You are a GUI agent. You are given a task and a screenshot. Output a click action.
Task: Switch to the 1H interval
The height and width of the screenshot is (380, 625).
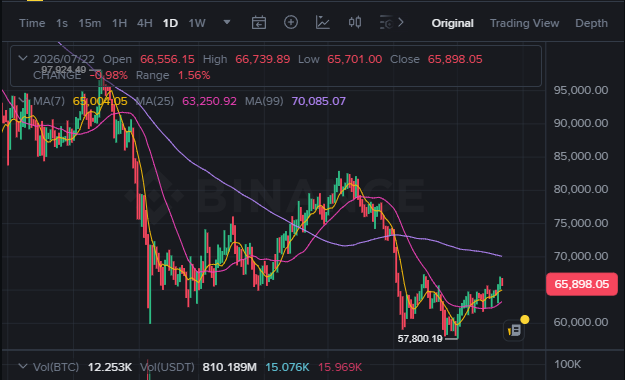tap(119, 24)
